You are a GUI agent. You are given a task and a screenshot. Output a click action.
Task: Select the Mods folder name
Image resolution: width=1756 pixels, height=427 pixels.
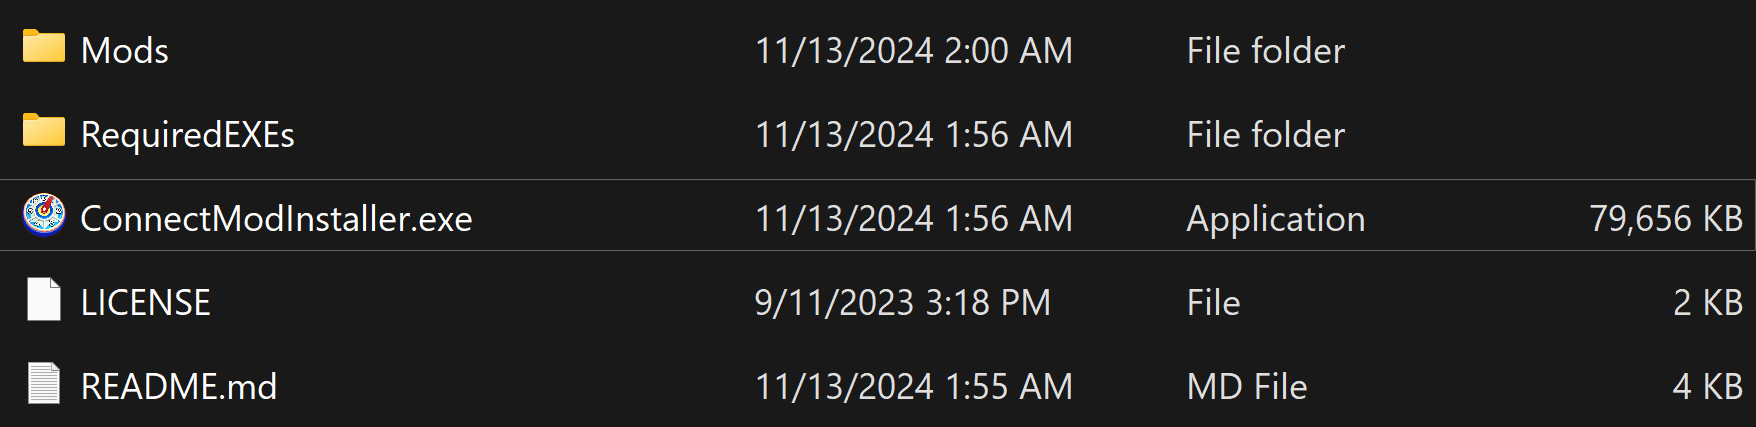(125, 51)
